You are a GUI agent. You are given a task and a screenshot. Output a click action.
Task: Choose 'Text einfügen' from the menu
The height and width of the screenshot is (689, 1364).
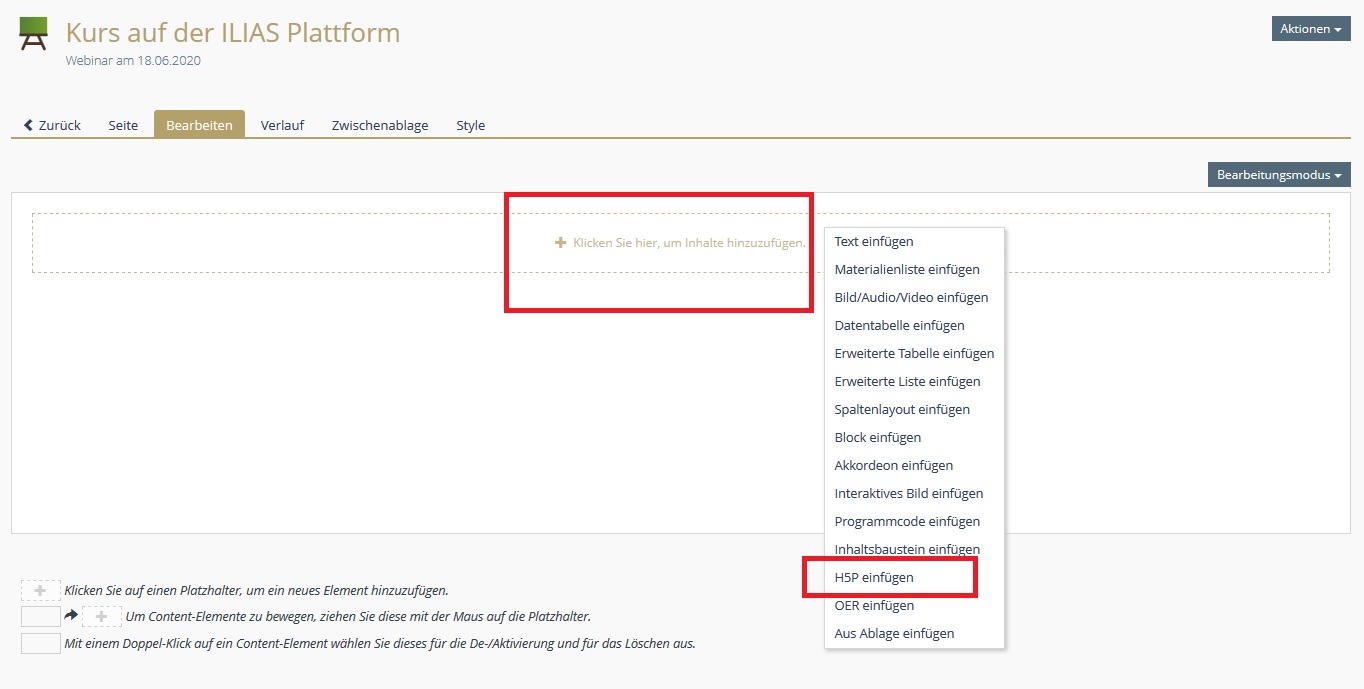click(x=873, y=241)
